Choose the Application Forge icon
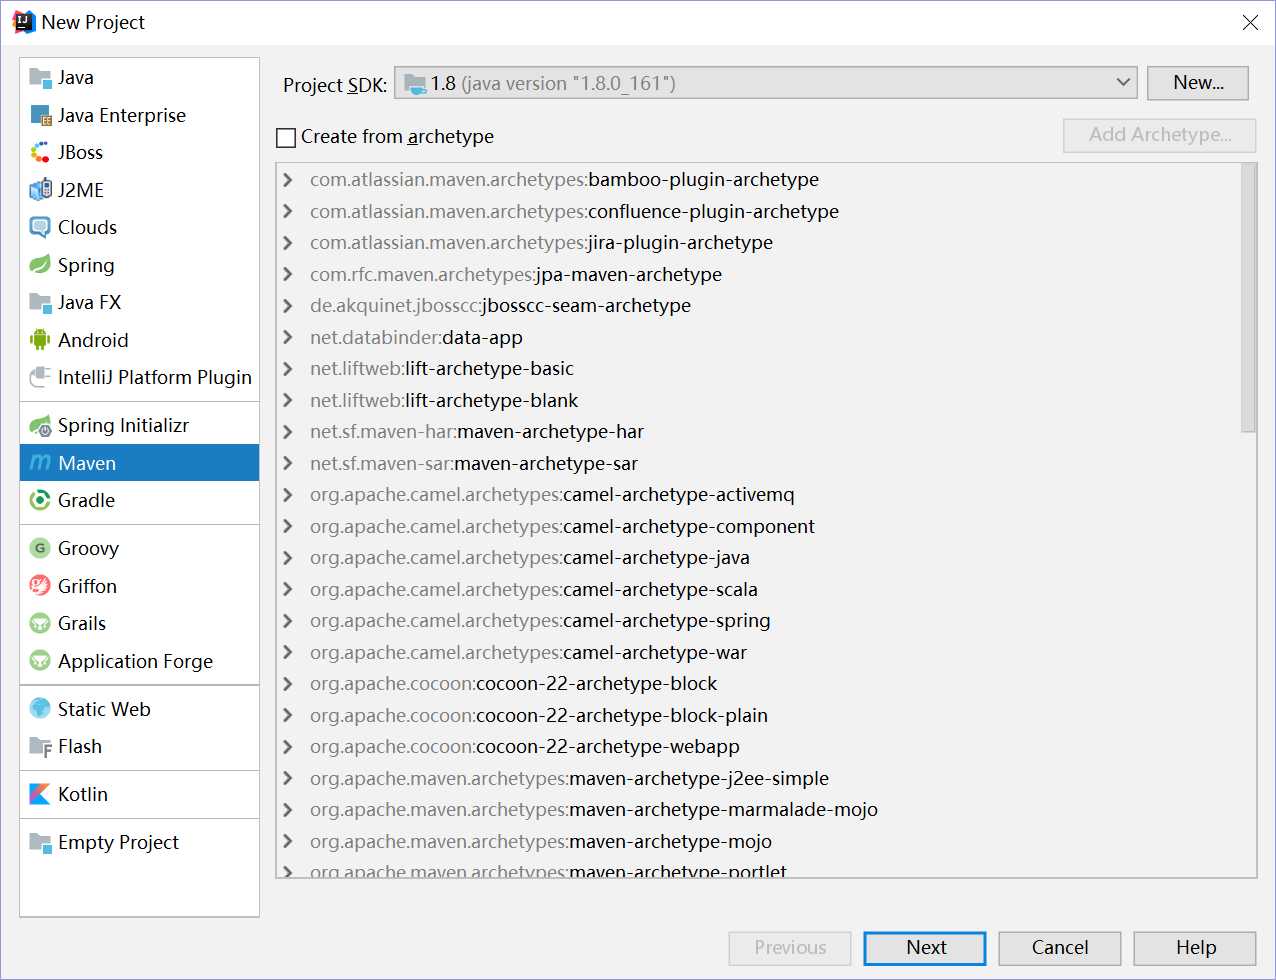The width and height of the screenshot is (1276, 980). click(40, 661)
